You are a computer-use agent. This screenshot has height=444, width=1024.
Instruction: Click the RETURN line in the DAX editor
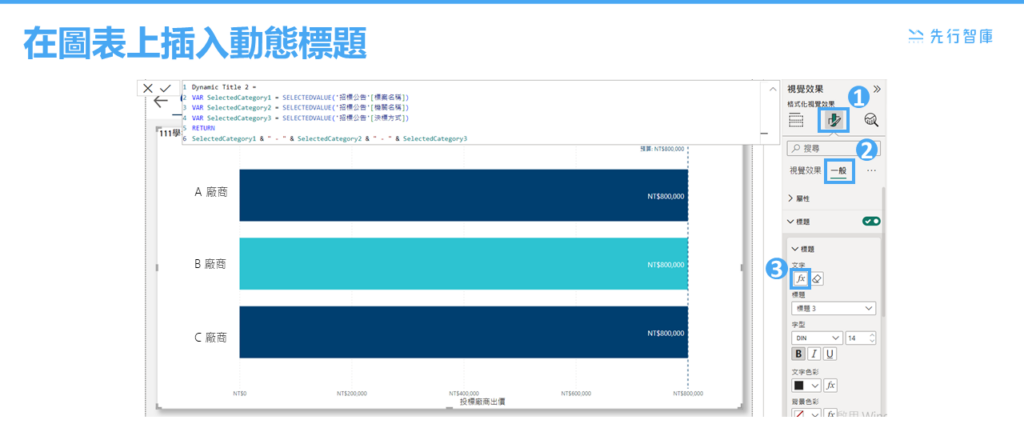tap(203, 128)
